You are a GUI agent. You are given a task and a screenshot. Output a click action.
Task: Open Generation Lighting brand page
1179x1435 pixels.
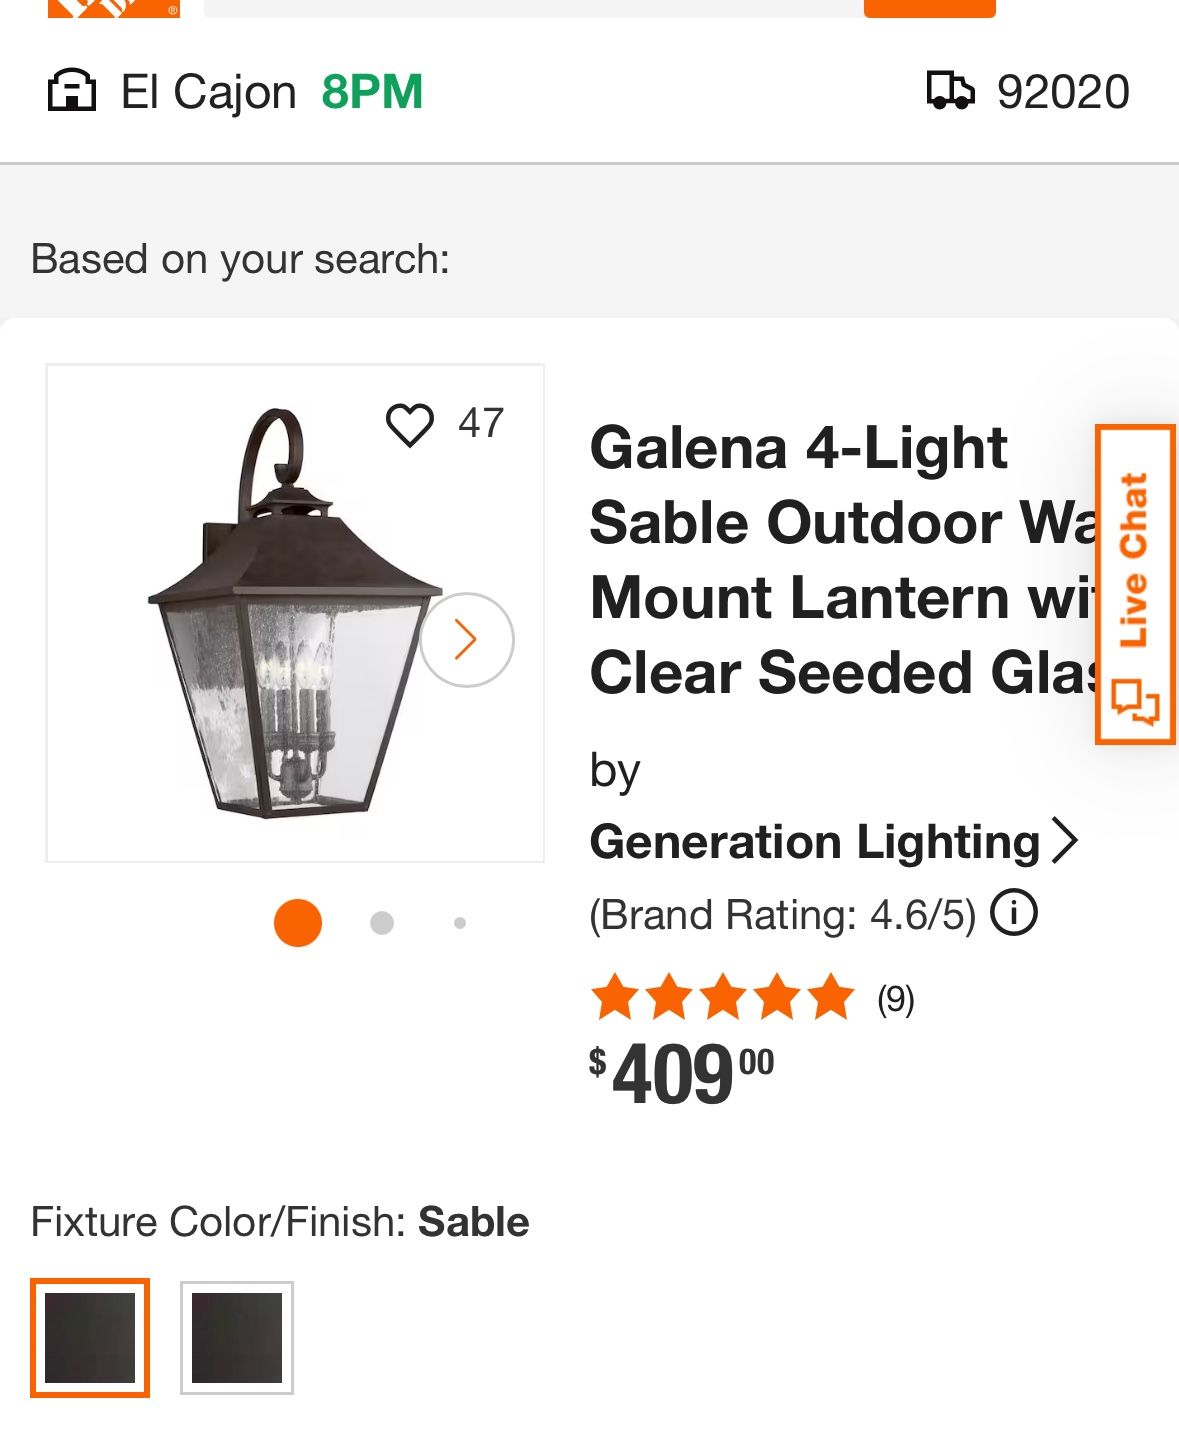point(815,842)
